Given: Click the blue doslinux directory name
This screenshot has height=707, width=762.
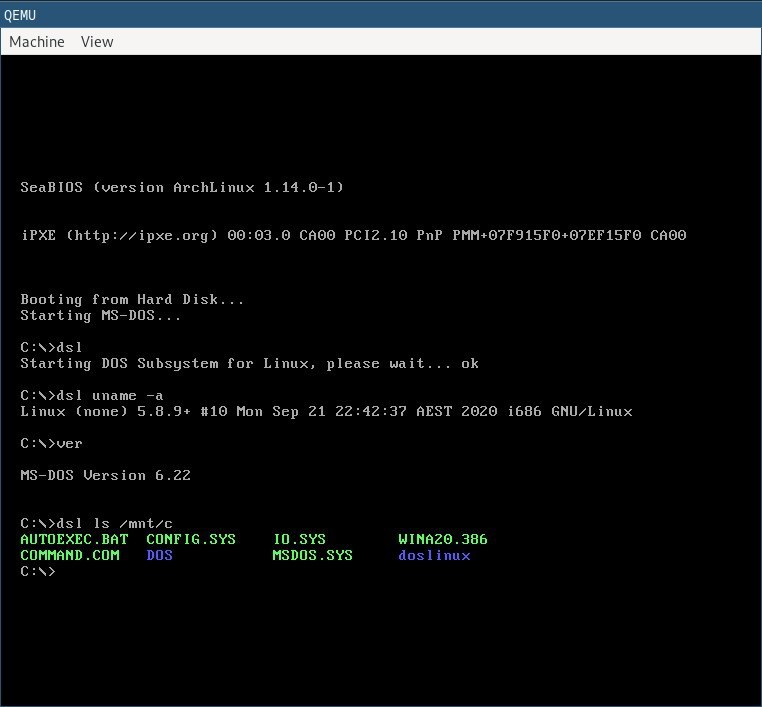Looking at the screenshot, I should coord(434,555).
